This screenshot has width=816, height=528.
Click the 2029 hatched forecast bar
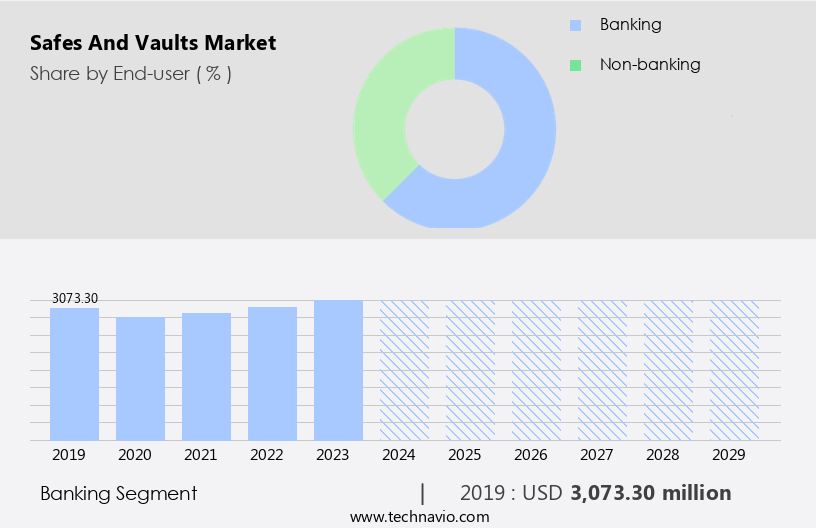(x=734, y=370)
